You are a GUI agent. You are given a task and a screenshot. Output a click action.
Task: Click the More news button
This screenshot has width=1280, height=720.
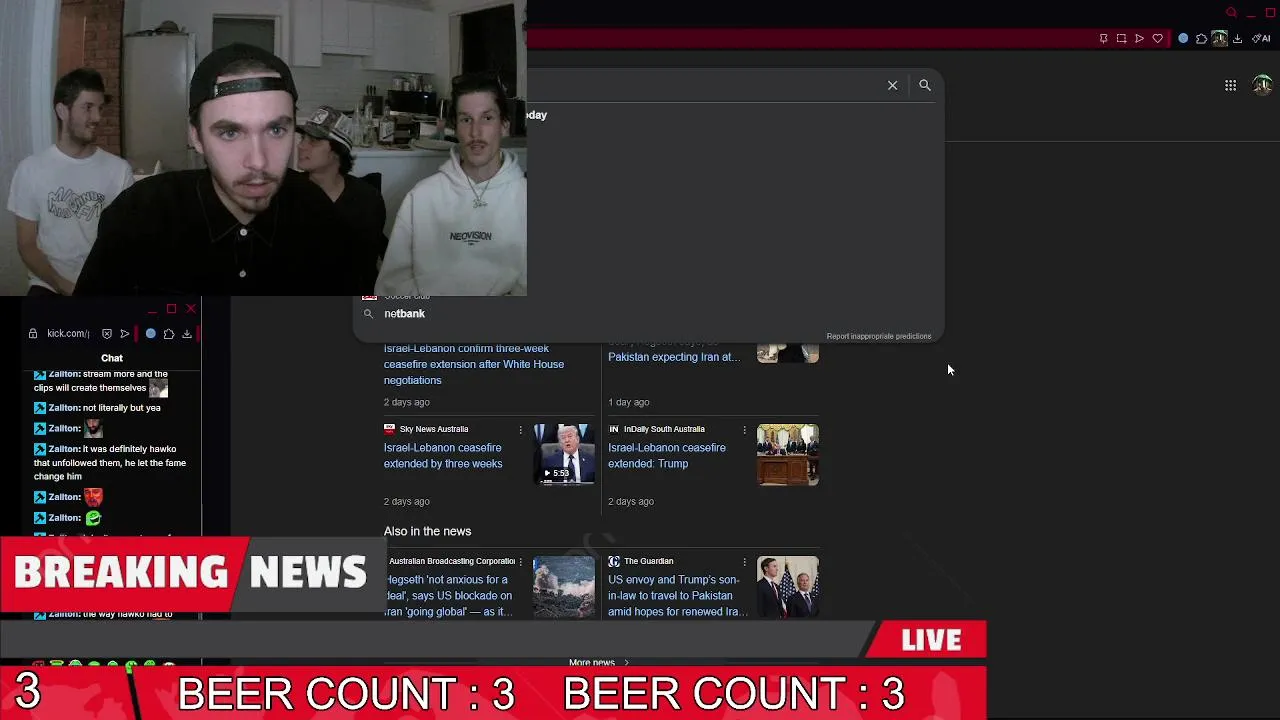coord(598,662)
